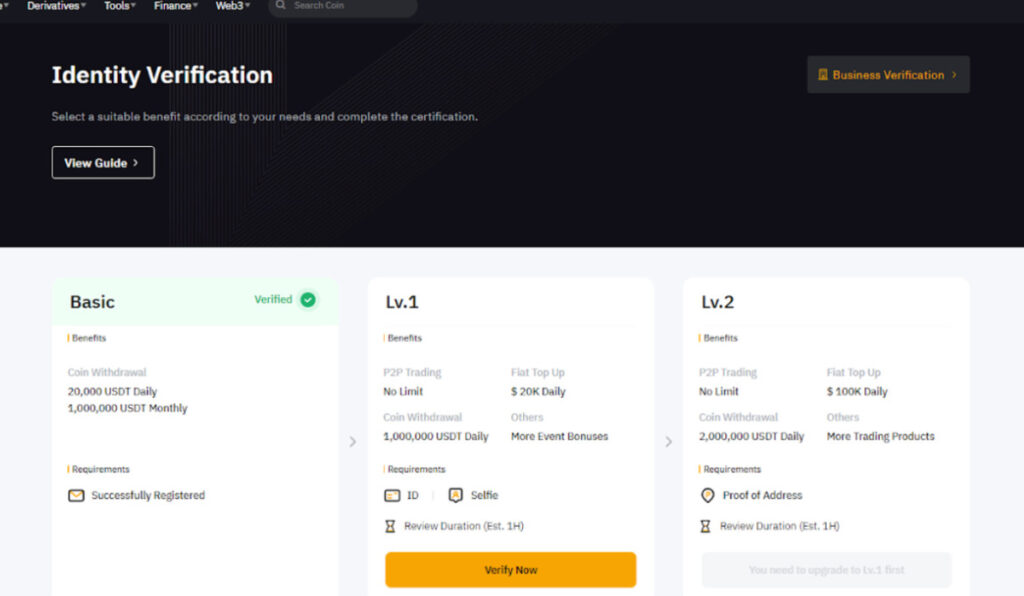Click the Selfie portrait icon

pyautogui.click(x=456, y=495)
